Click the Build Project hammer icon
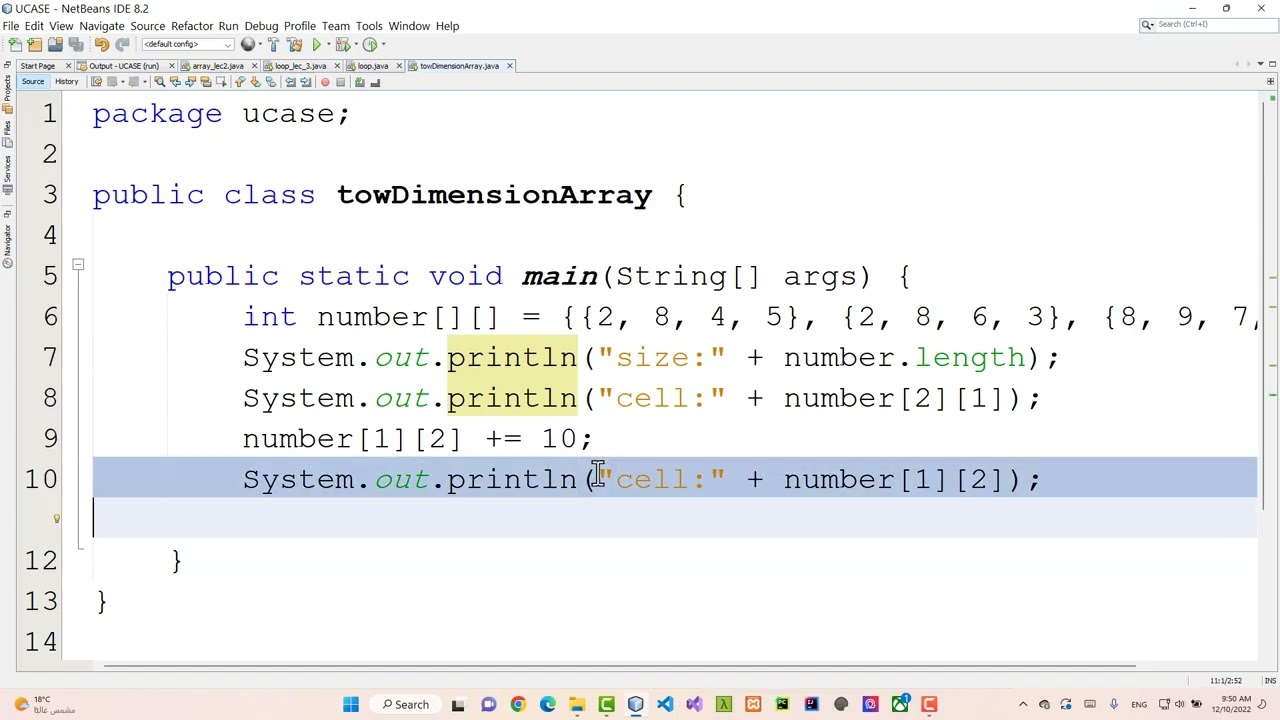The image size is (1280, 720). 273,44
